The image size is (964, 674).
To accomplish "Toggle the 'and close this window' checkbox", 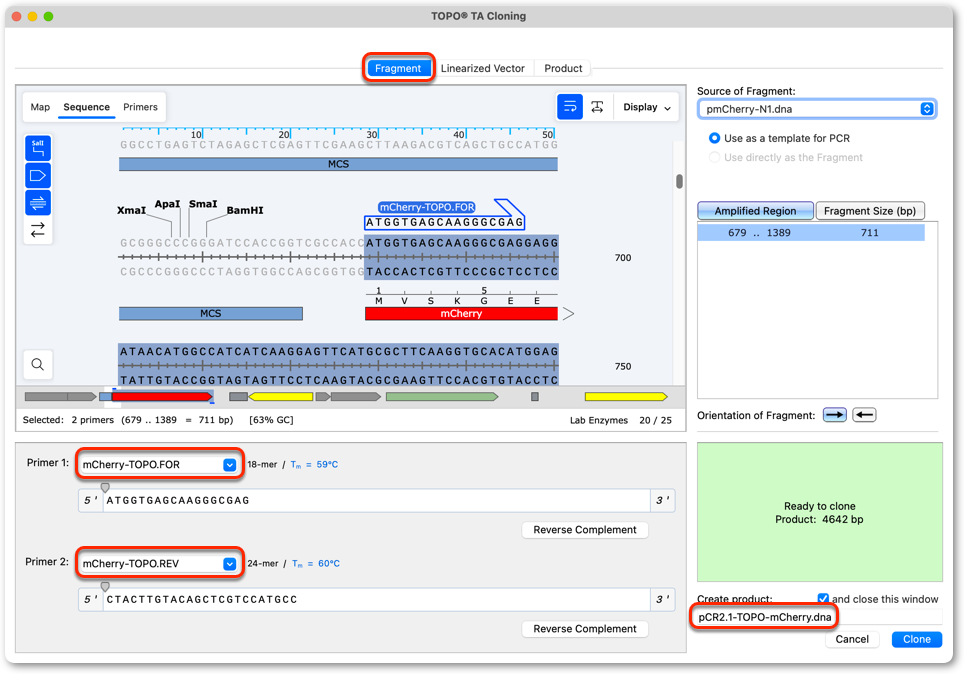I will (x=823, y=598).
